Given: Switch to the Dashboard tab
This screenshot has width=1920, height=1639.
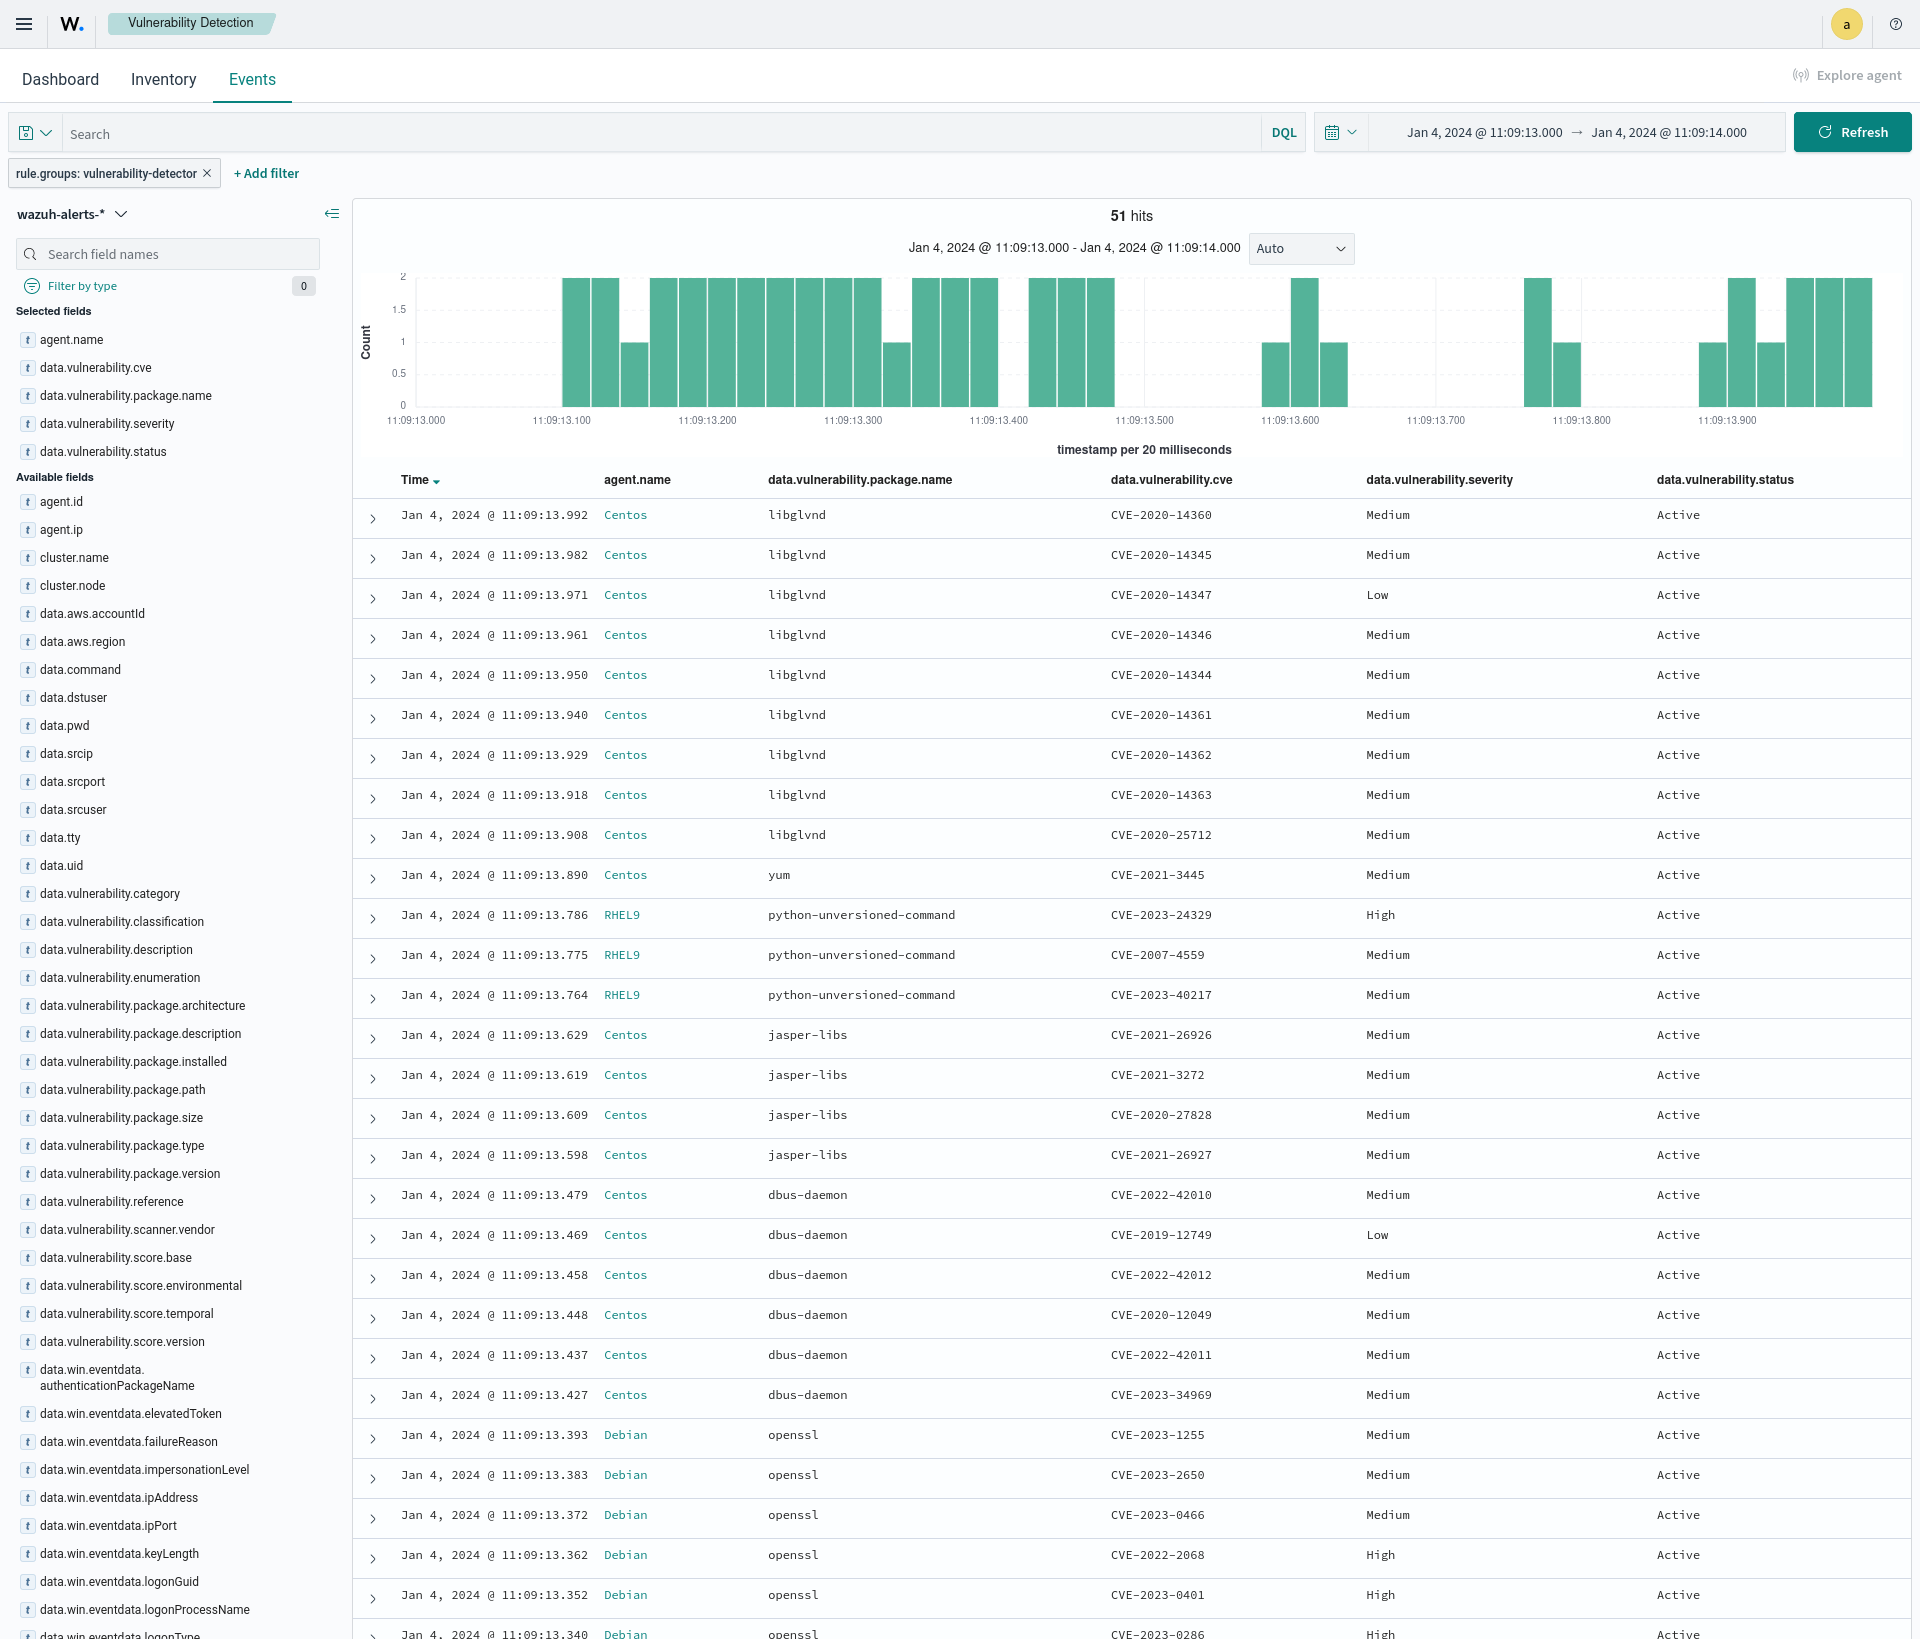Looking at the screenshot, I should 60,79.
